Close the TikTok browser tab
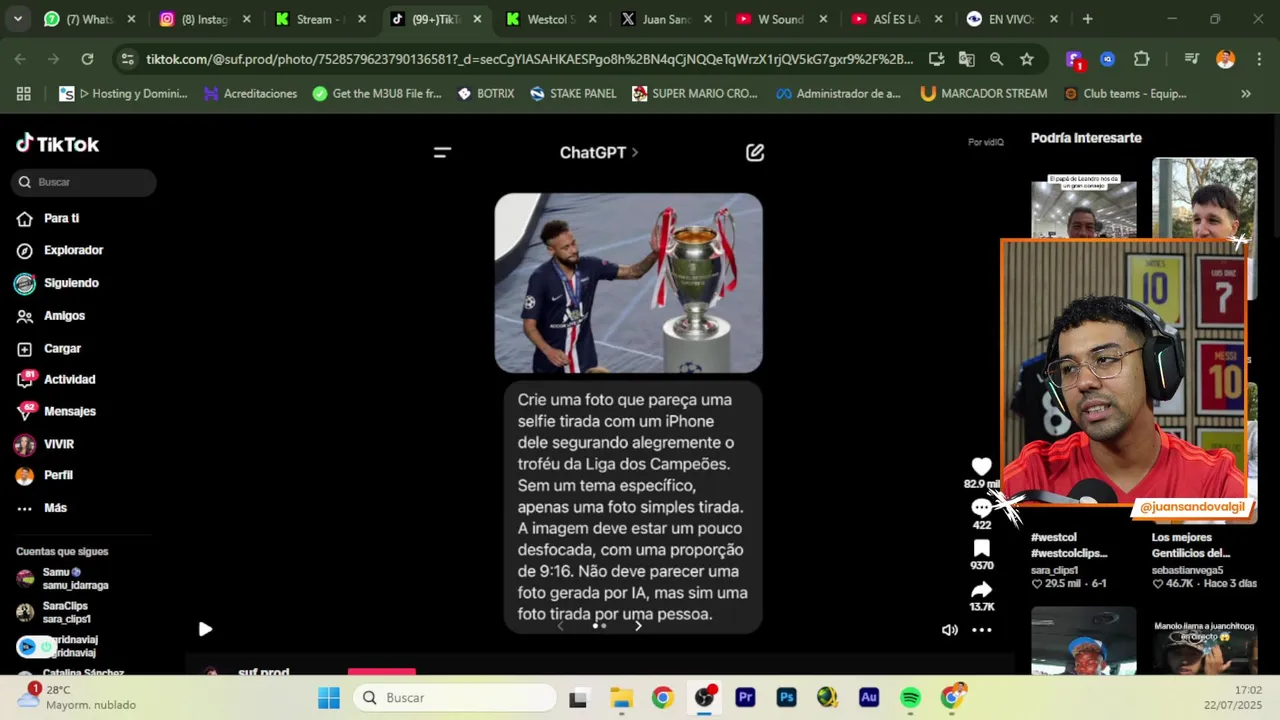Screen dimensions: 1280x720 click(477, 19)
